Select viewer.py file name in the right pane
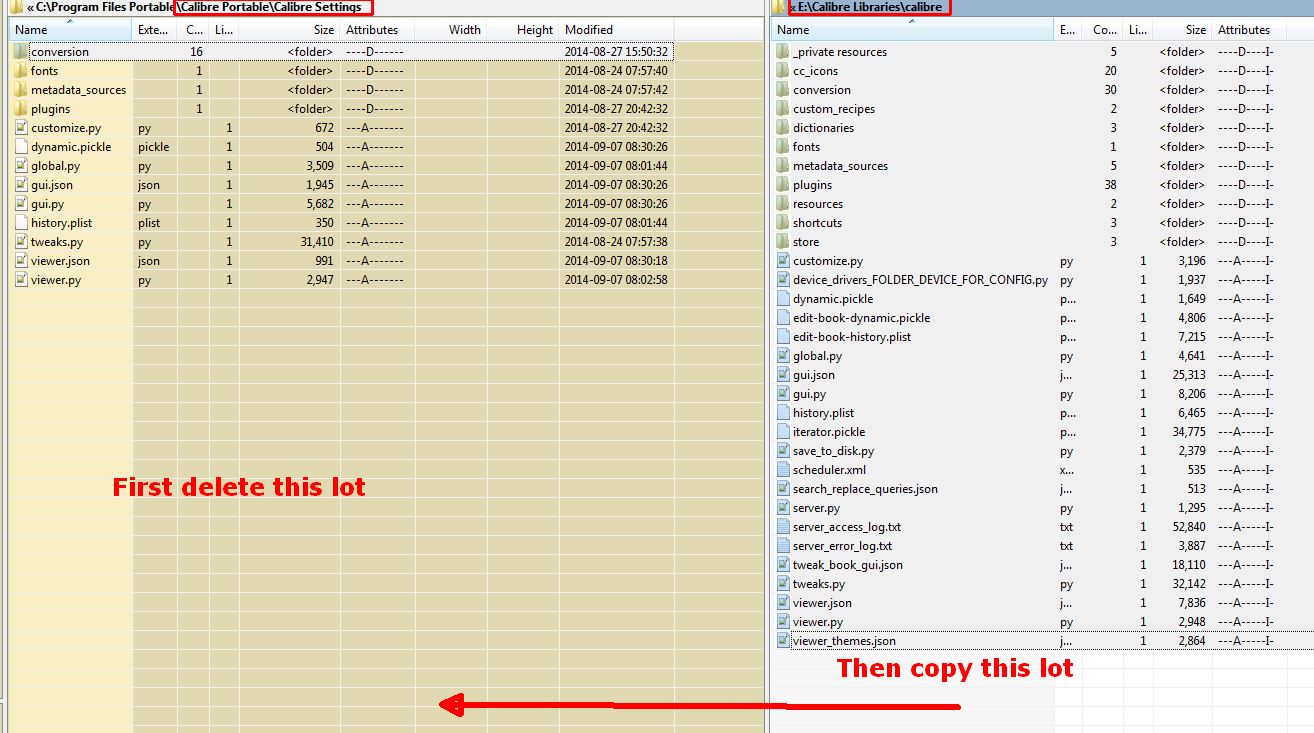 [x=818, y=622]
